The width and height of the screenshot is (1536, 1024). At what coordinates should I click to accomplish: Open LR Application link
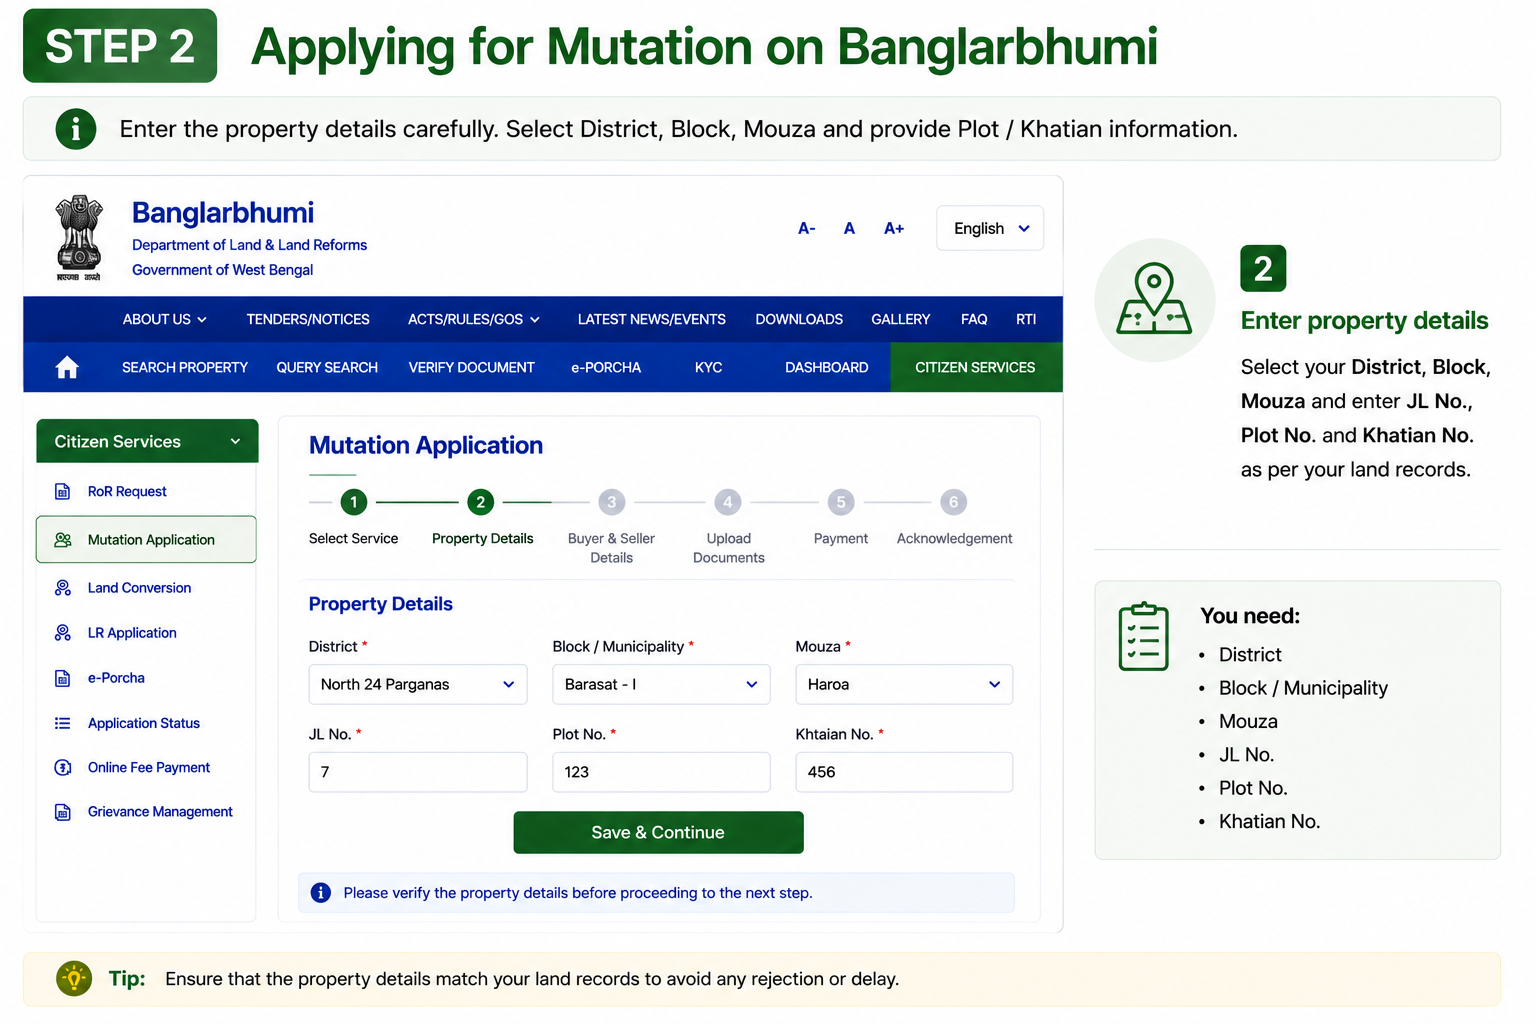click(x=132, y=633)
